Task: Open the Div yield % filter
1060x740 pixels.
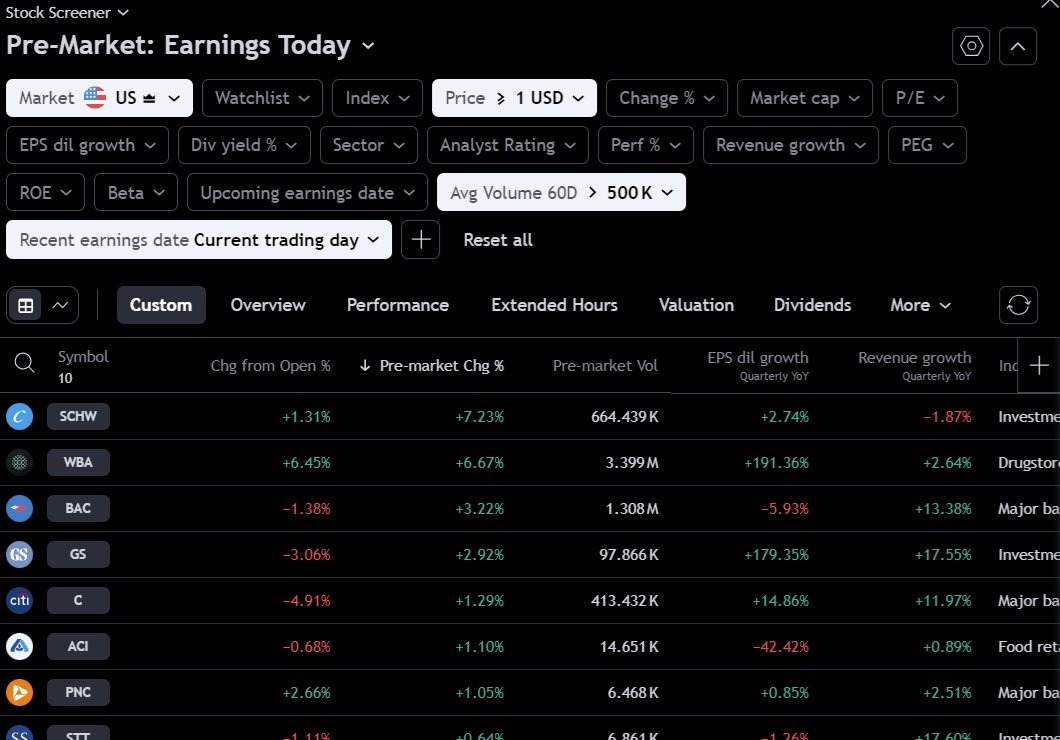Action: 244,145
